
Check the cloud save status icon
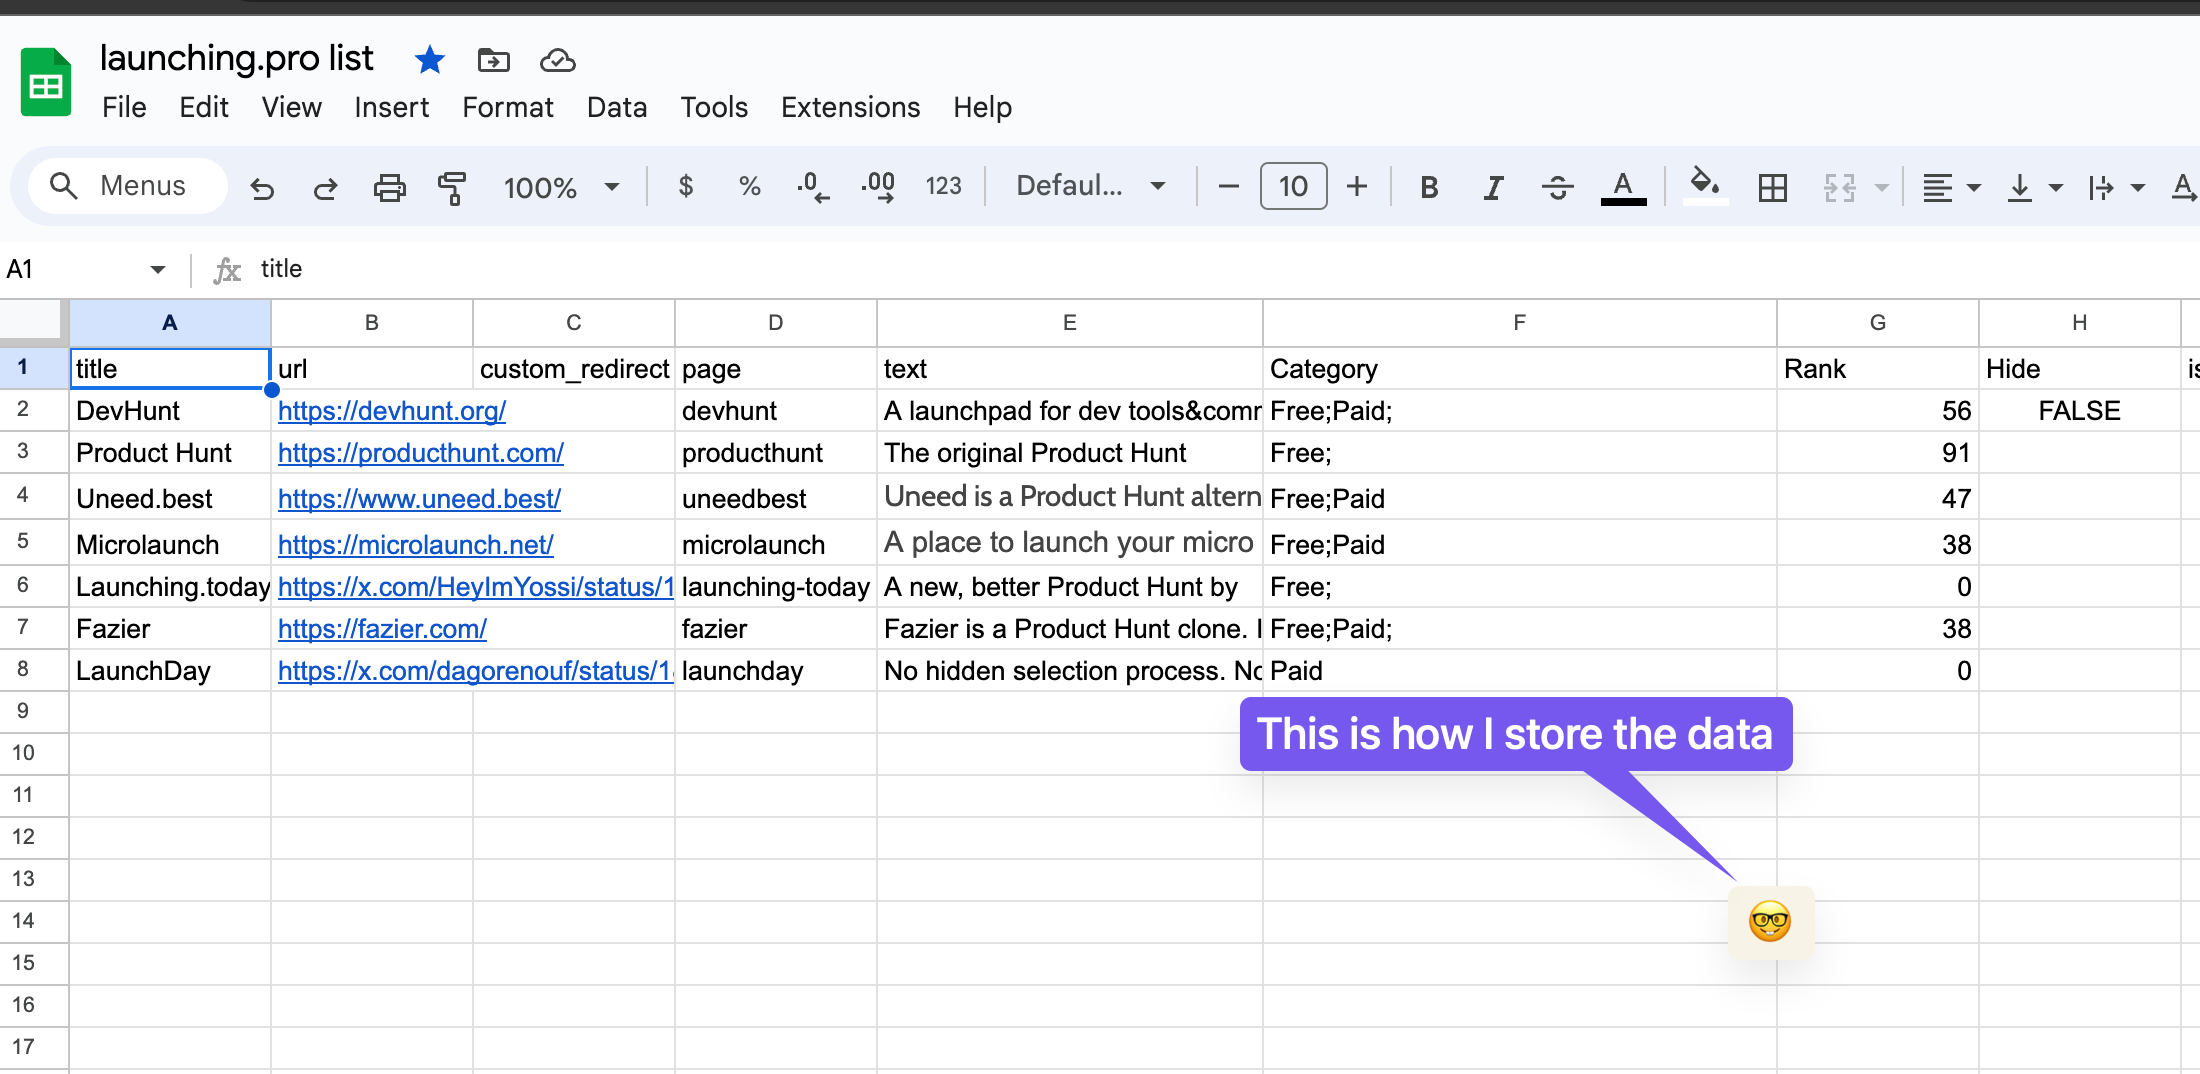click(x=558, y=61)
